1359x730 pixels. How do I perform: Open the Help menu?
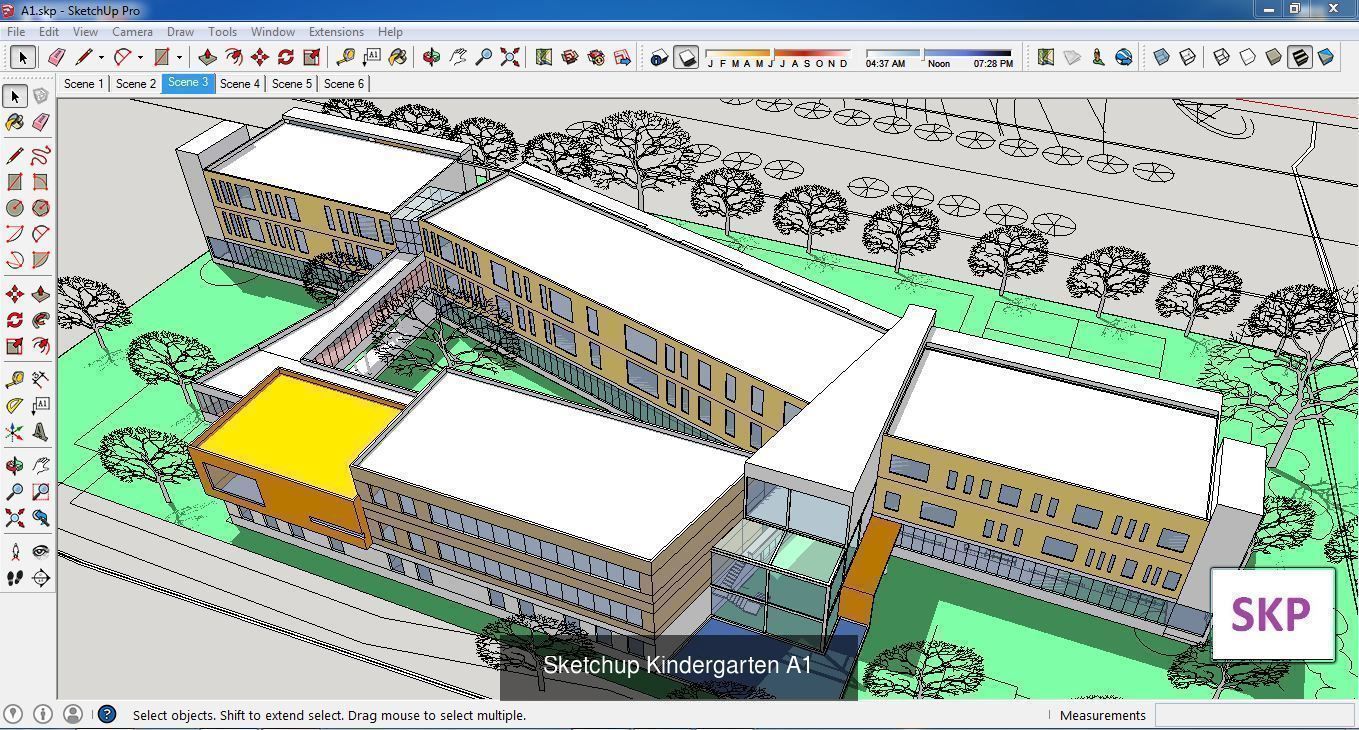[390, 32]
